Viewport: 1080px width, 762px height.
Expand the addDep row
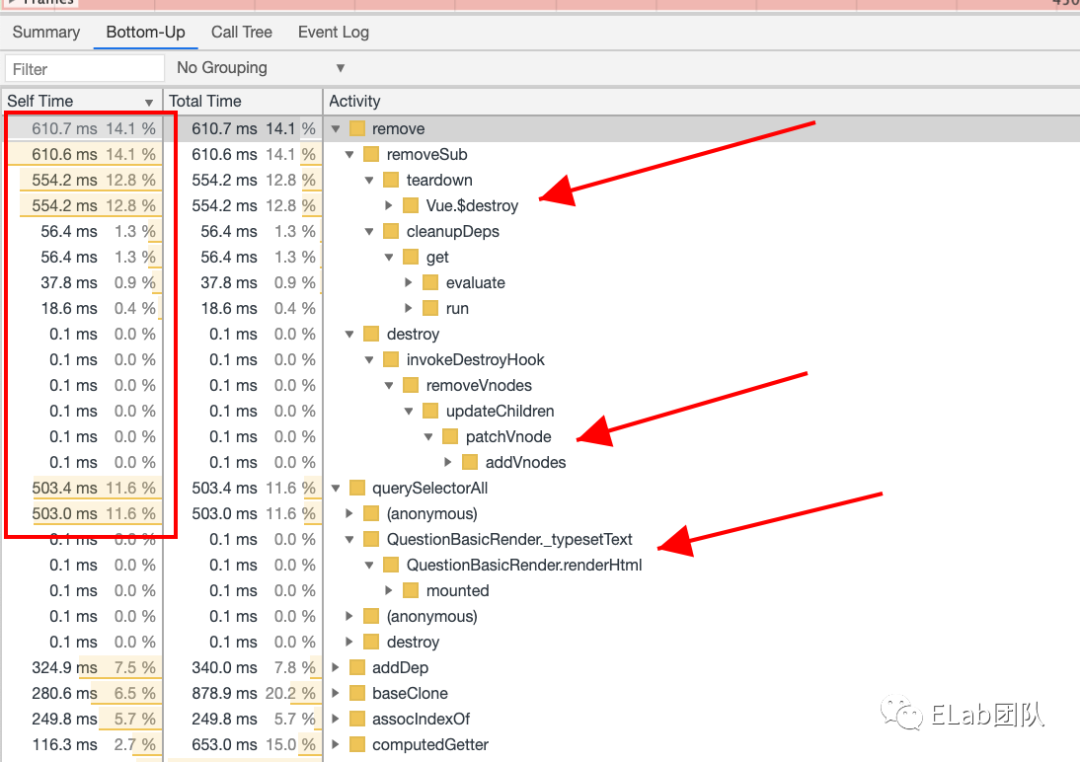[336, 668]
